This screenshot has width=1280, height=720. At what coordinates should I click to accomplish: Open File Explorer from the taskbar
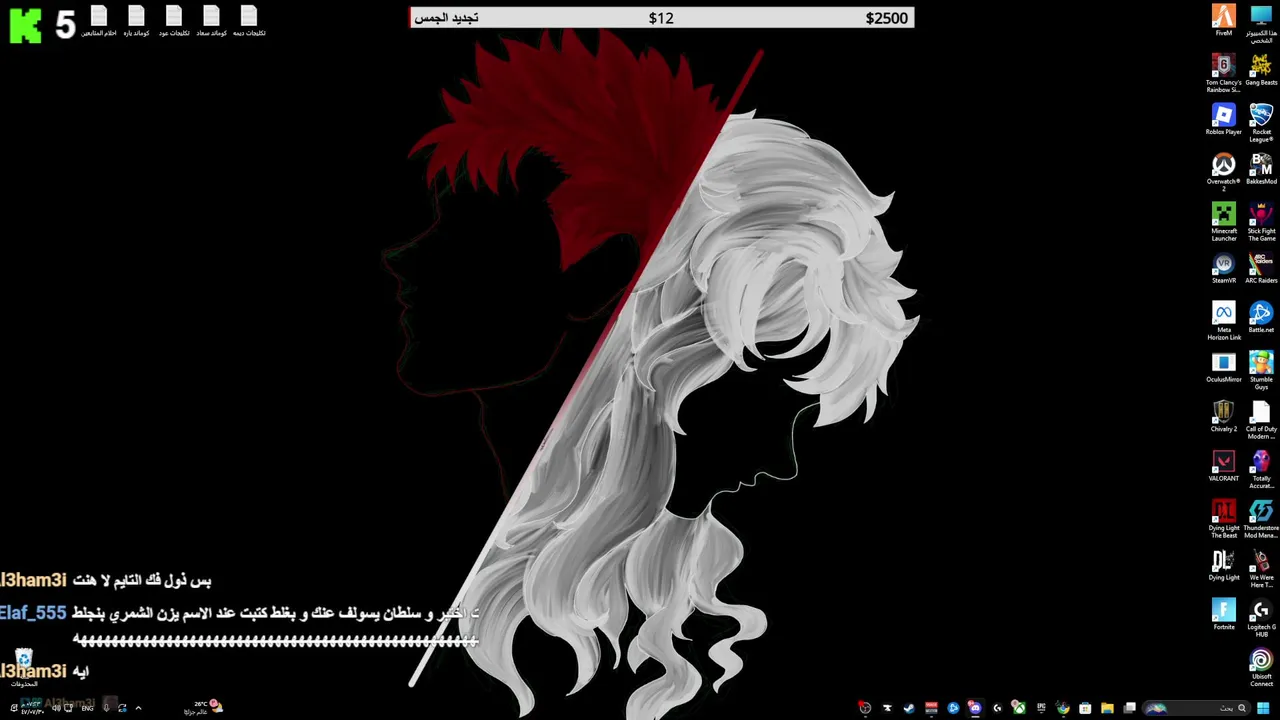point(1107,708)
